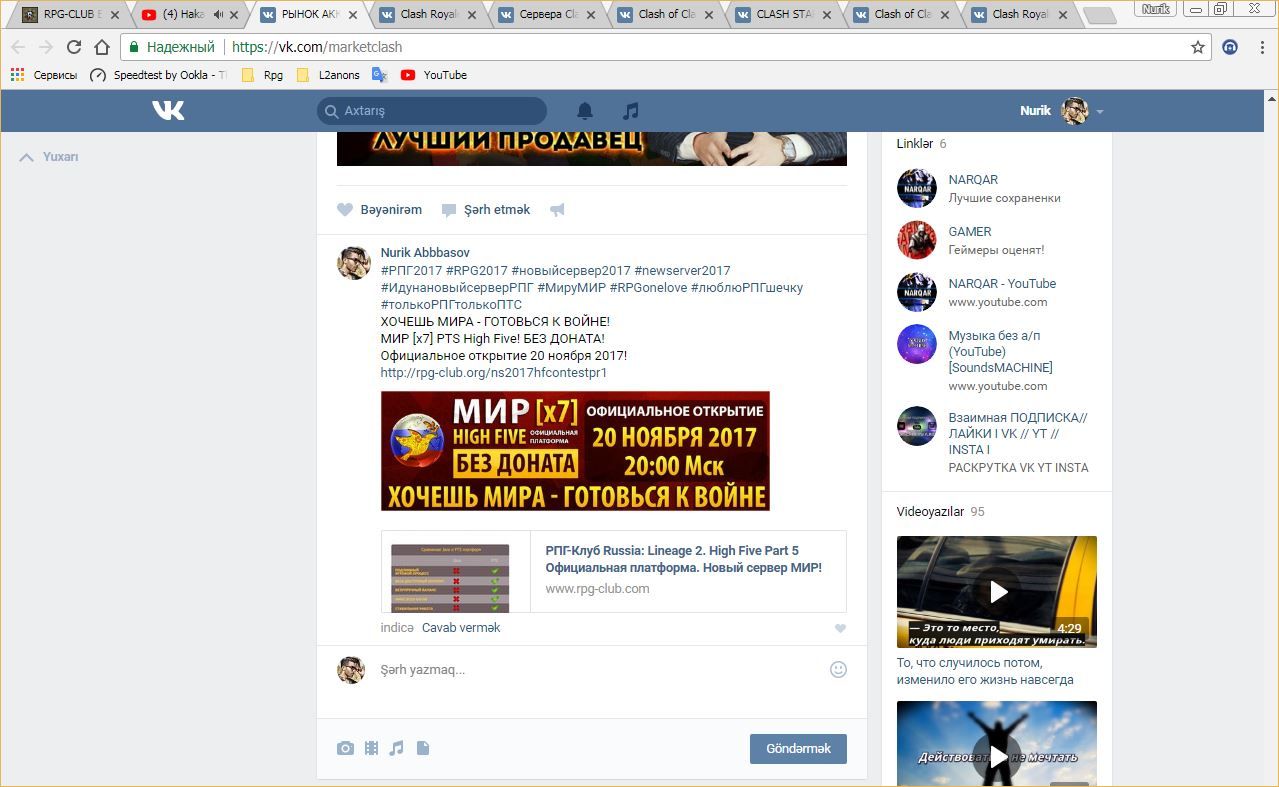Close the RPG-CLUB tab
The image size is (1279, 787).
pos(115,15)
